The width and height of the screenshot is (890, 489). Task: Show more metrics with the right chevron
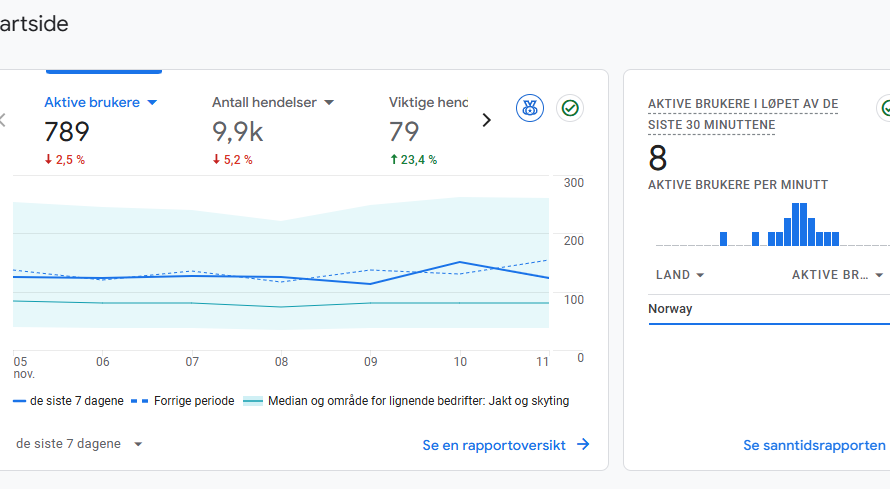(487, 120)
